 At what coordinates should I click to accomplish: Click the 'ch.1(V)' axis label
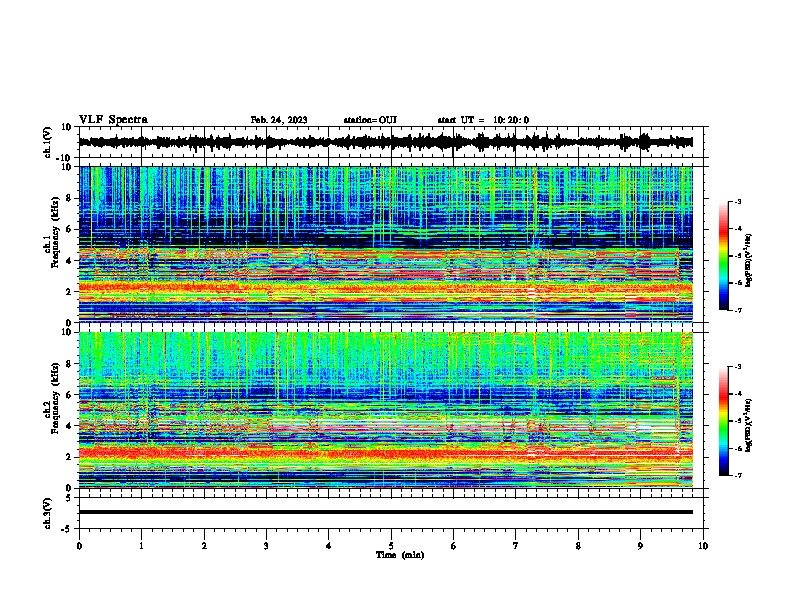point(48,142)
